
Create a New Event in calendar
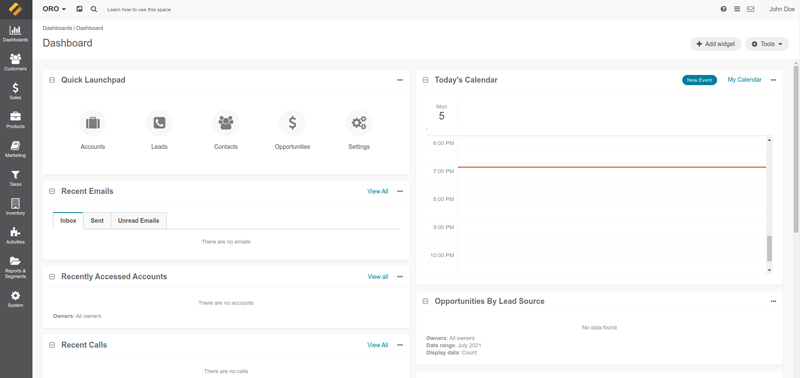(699, 80)
